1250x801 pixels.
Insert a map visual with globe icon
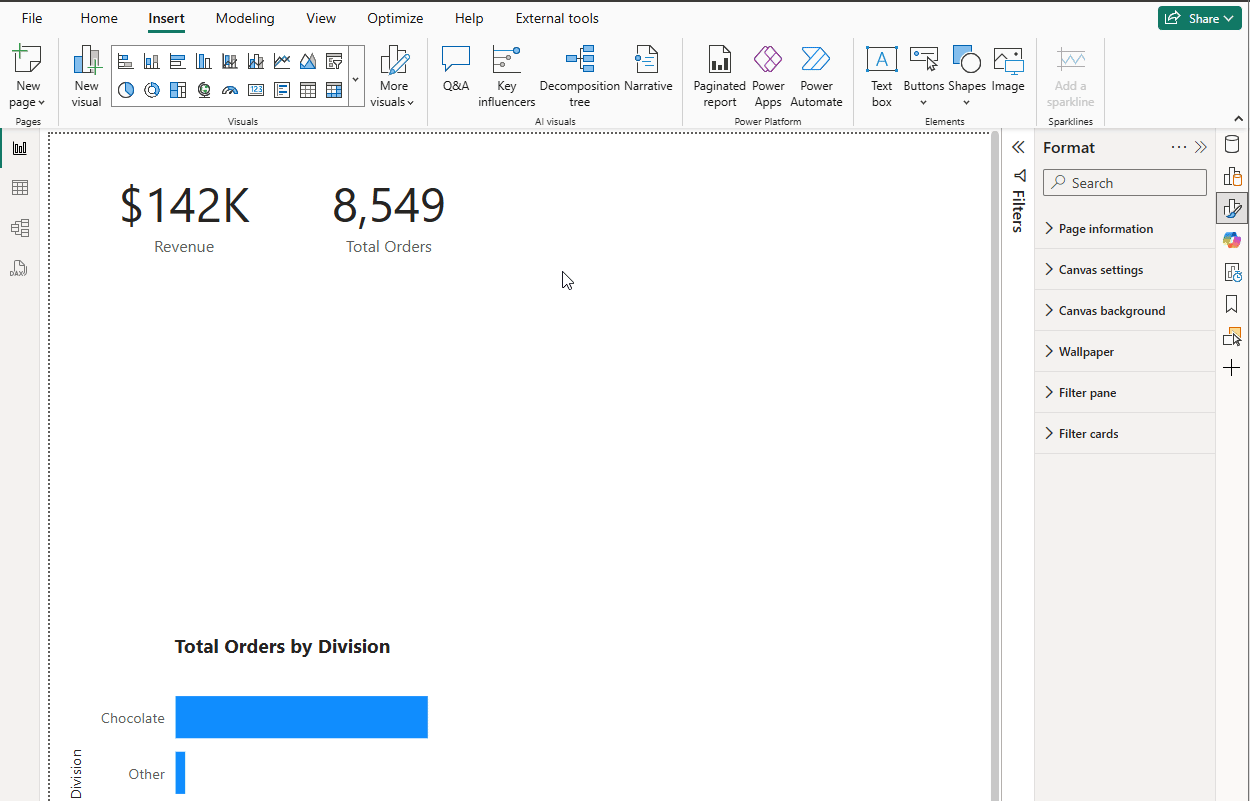click(x=204, y=90)
